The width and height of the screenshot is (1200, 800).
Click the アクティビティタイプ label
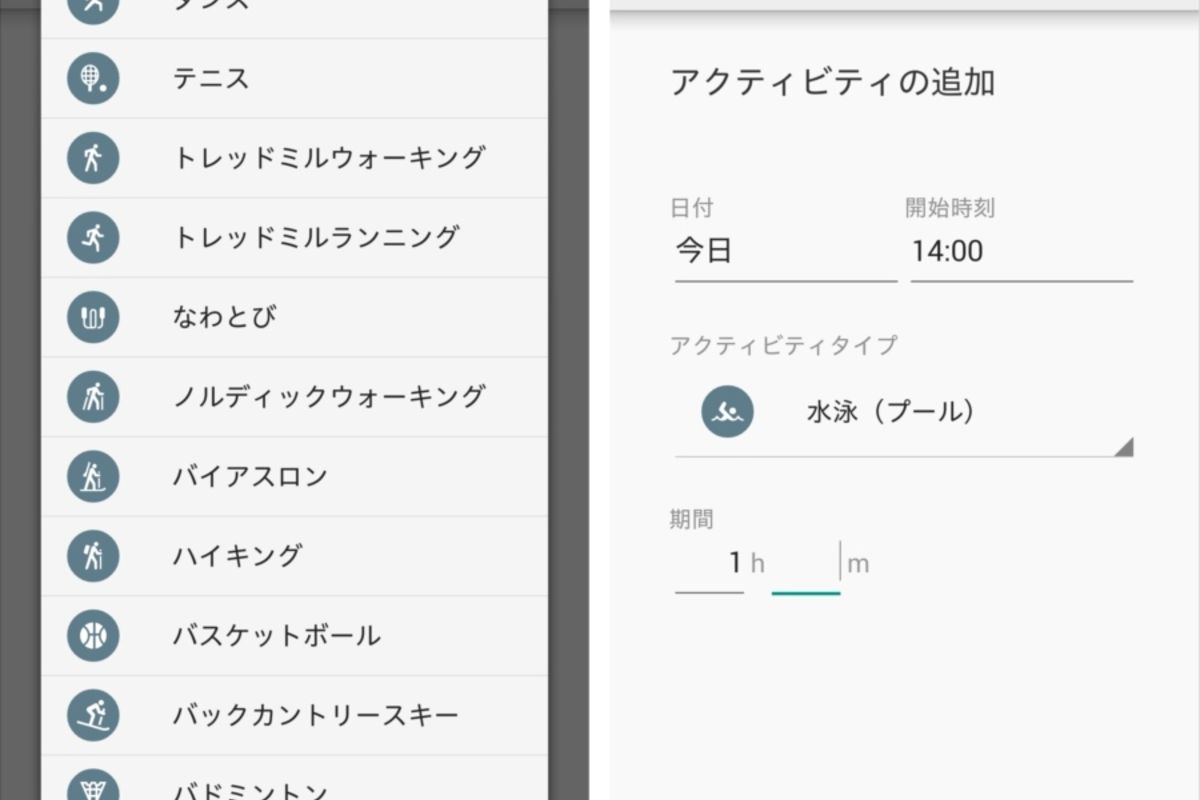783,346
